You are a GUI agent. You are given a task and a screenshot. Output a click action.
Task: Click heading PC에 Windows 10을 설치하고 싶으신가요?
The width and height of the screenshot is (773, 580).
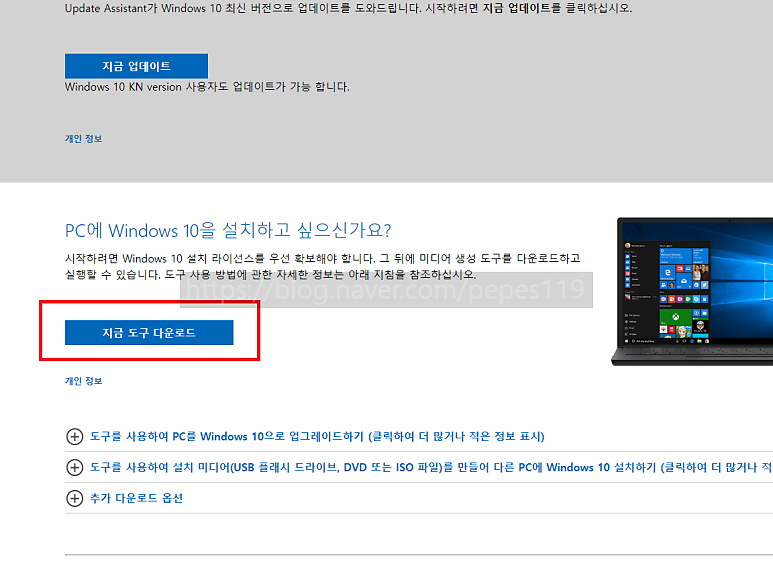228,230
